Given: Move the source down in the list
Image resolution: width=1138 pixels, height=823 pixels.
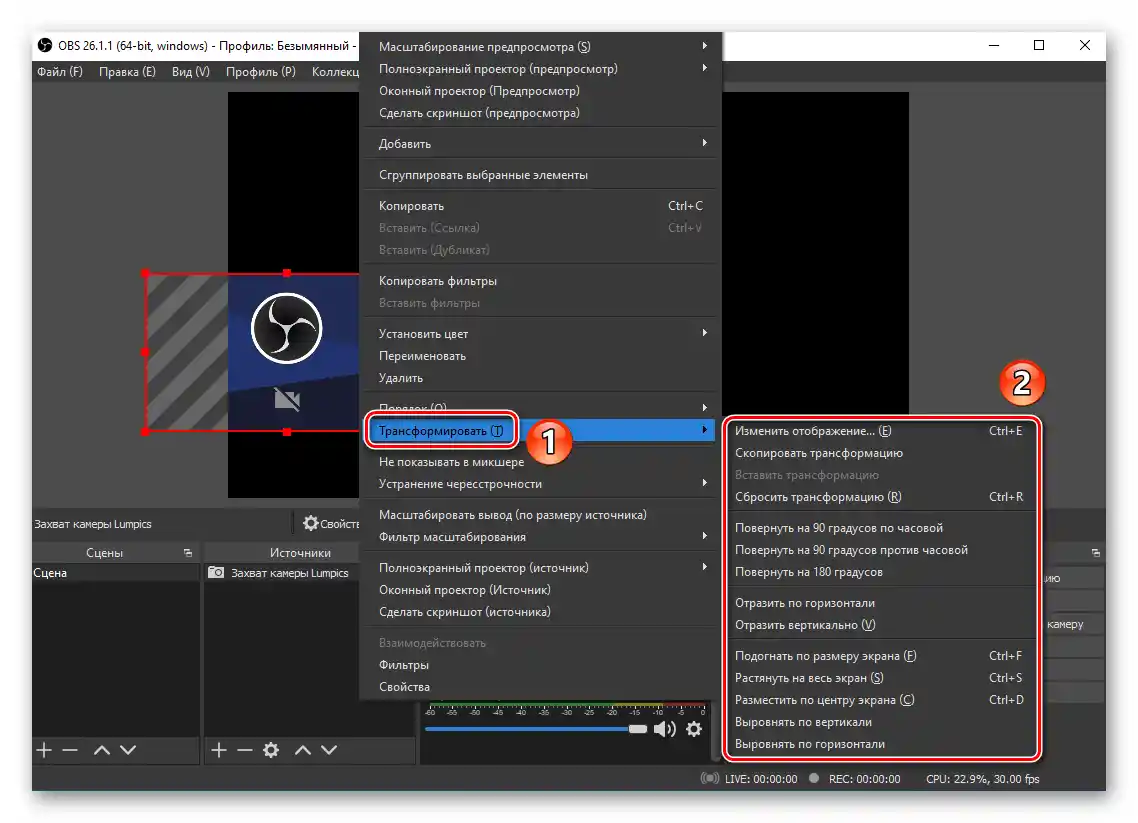Looking at the screenshot, I should [x=329, y=750].
